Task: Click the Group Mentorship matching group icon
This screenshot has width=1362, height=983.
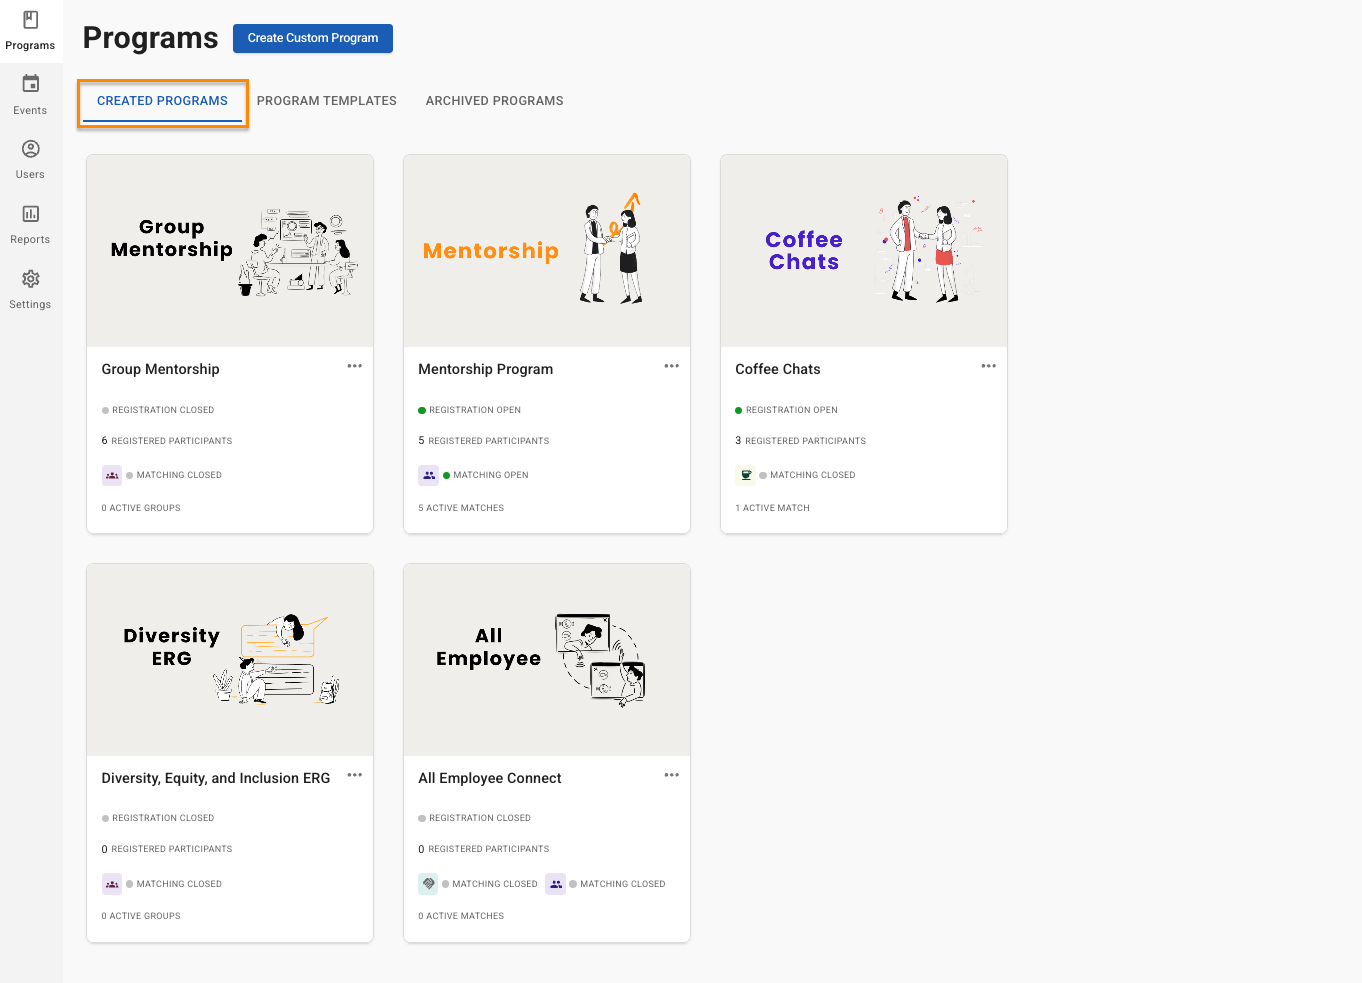Action: [x=112, y=476]
